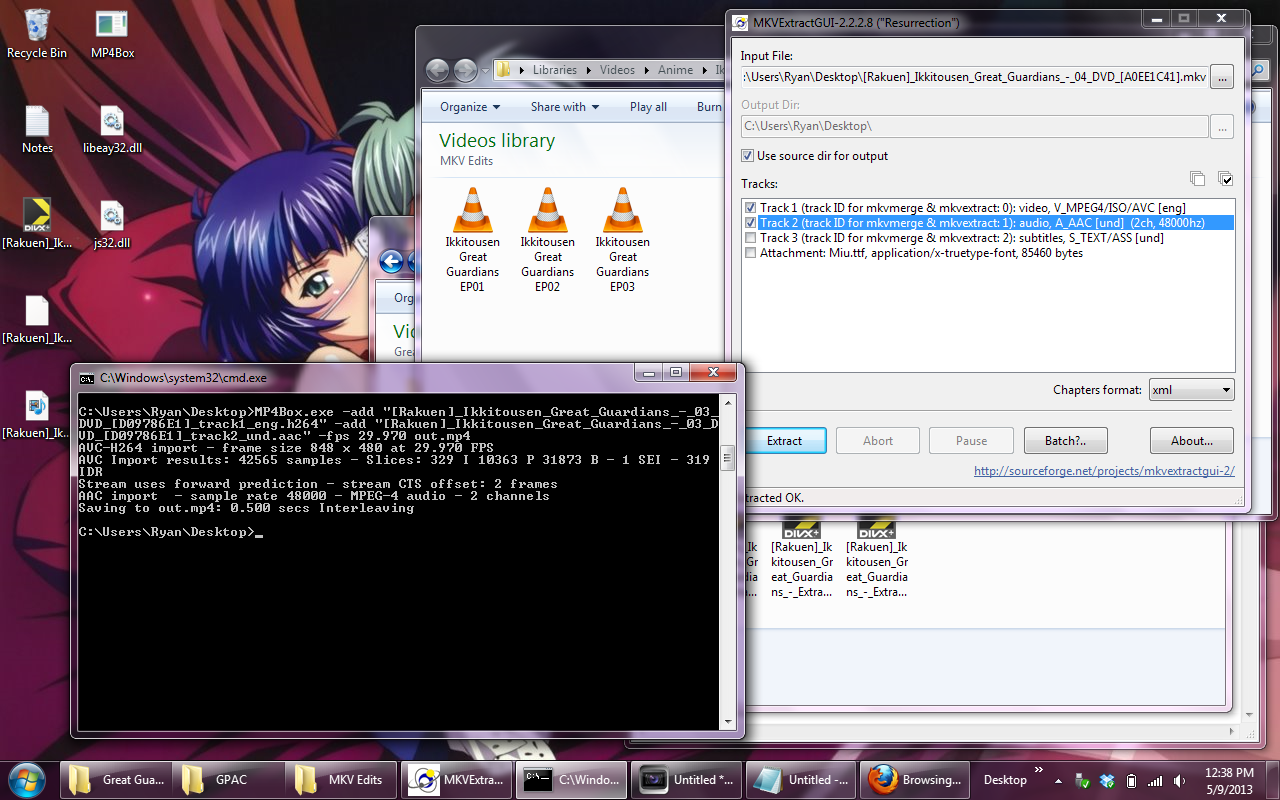Select the blank-page [Rakuen] file on desktop
This screenshot has width=1280, height=800.
coord(37,319)
